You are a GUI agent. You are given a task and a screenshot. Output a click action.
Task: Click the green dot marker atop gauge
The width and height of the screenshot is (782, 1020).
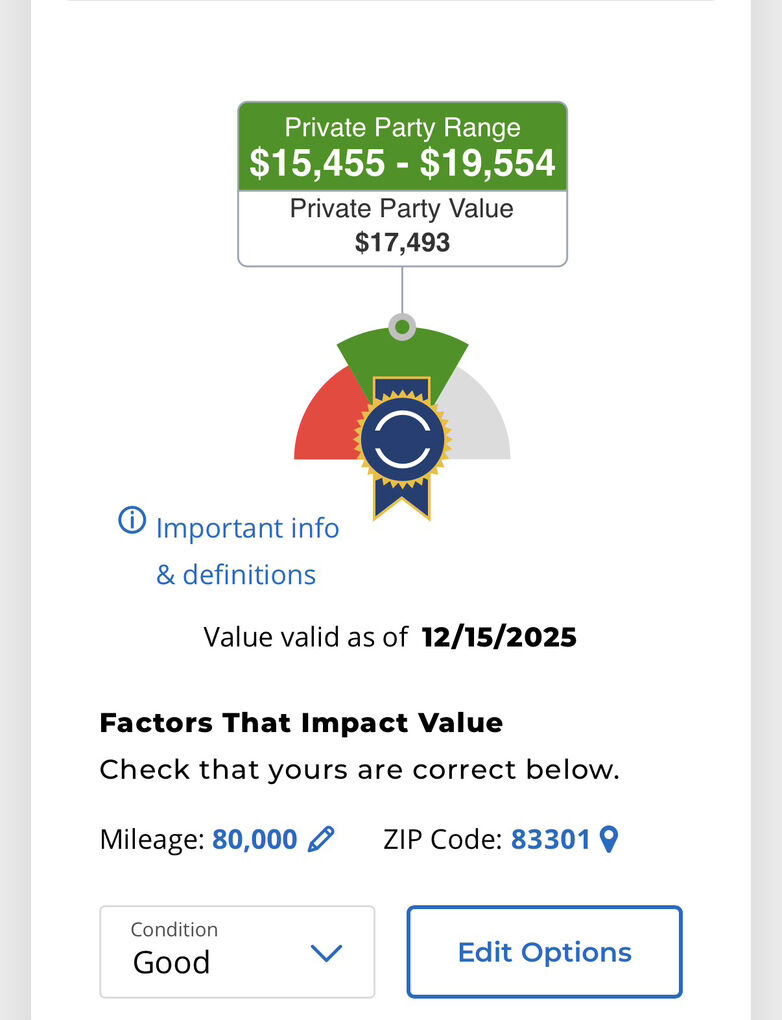pyautogui.click(x=402, y=327)
